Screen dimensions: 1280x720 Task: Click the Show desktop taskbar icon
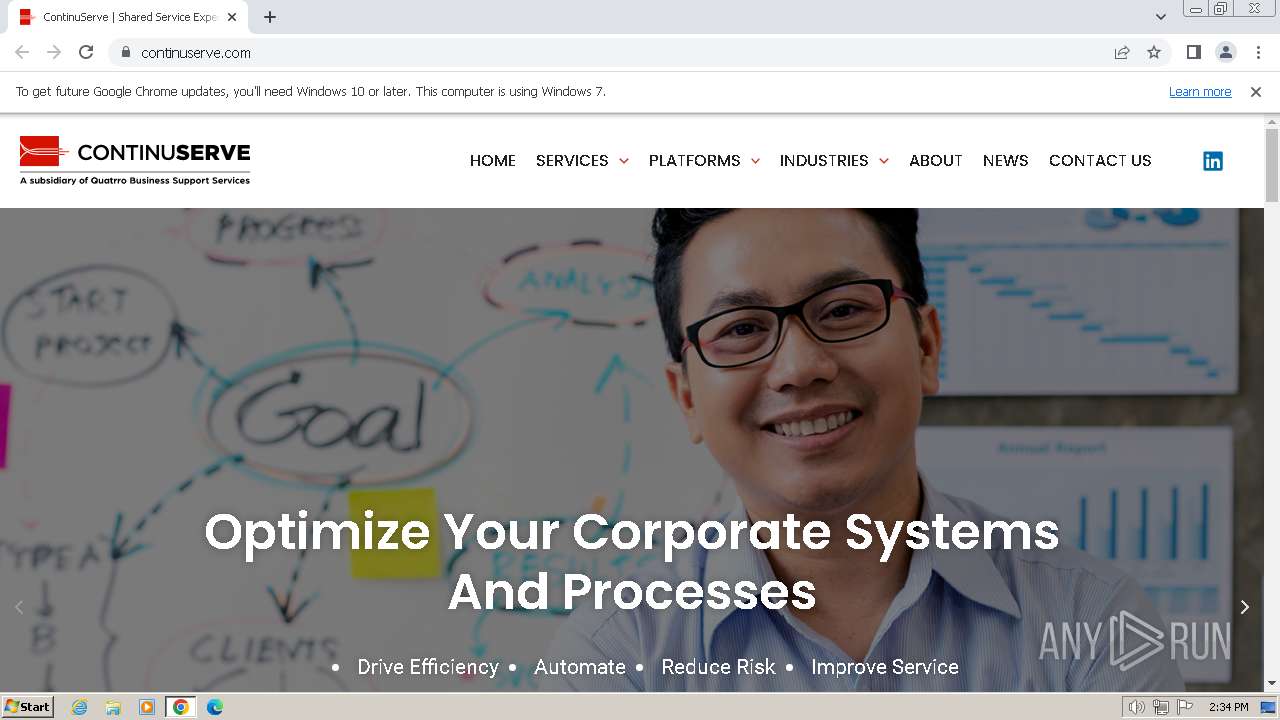1268,707
